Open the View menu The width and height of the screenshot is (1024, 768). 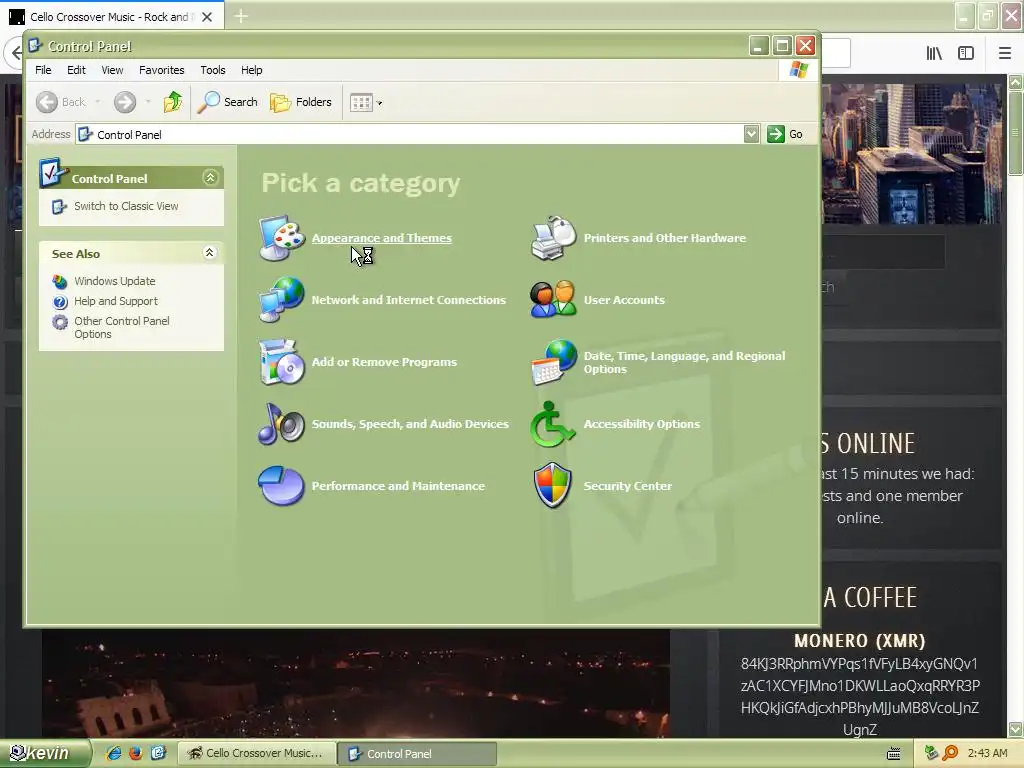[x=112, y=70]
